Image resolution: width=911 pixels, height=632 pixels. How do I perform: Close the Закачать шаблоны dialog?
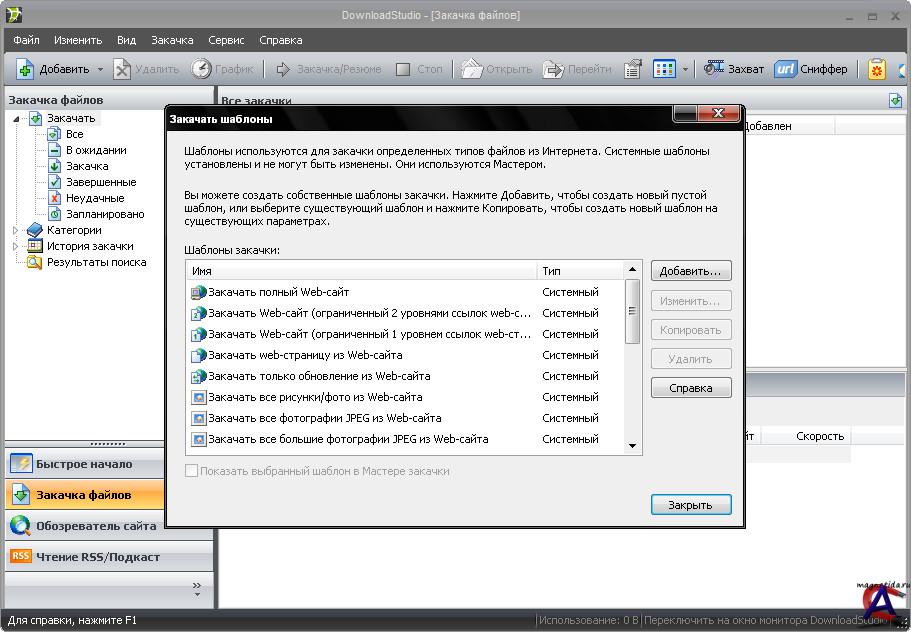(718, 113)
